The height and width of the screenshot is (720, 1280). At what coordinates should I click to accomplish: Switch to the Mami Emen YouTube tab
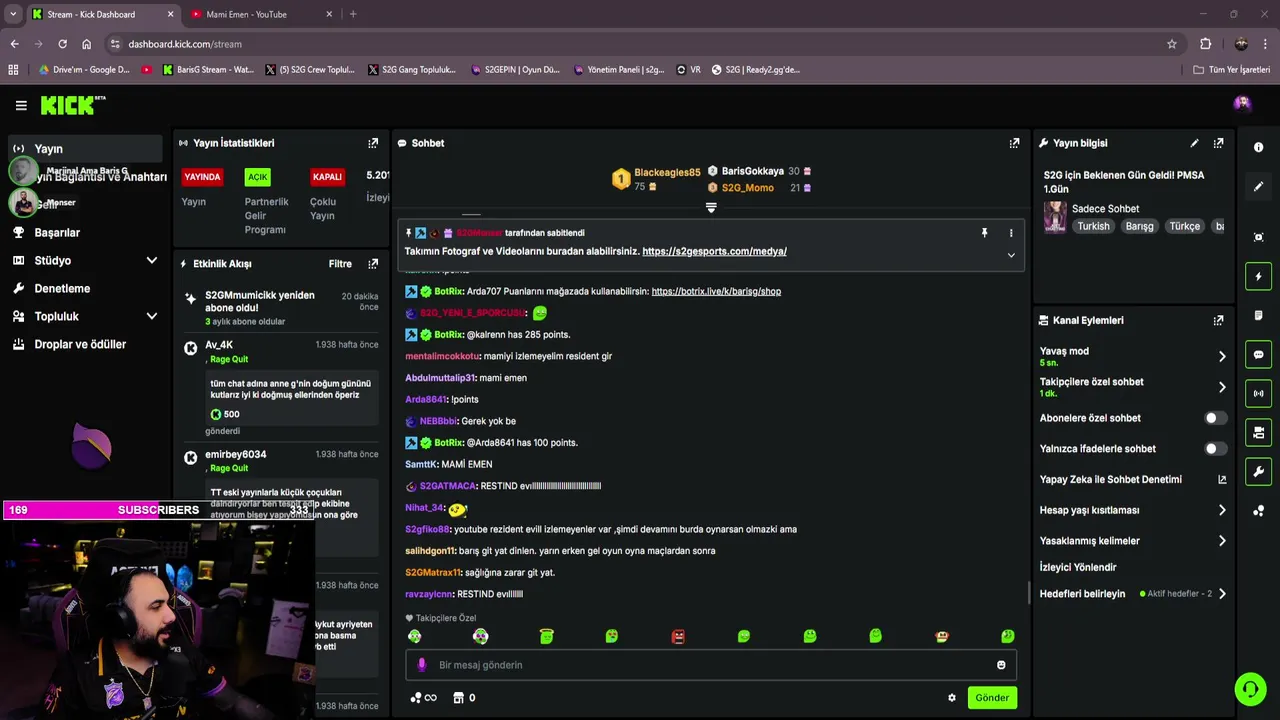(x=262, y=14)
